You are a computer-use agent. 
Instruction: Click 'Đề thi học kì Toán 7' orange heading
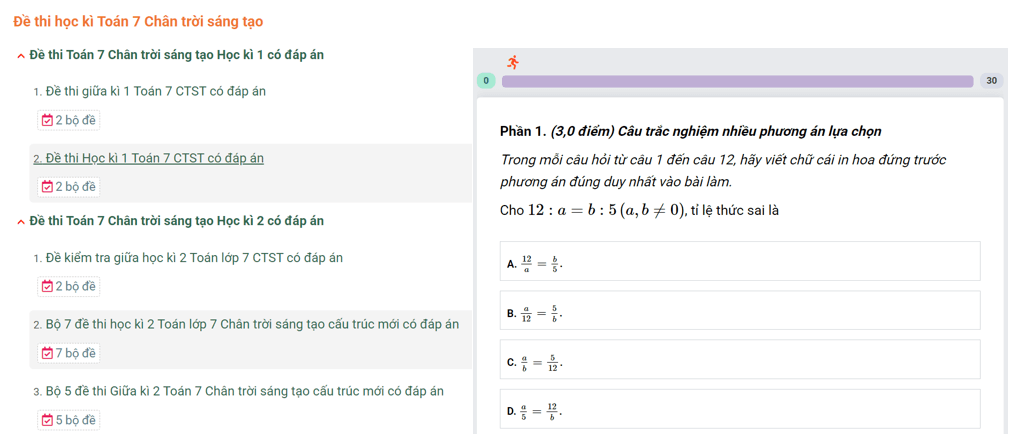138,21
